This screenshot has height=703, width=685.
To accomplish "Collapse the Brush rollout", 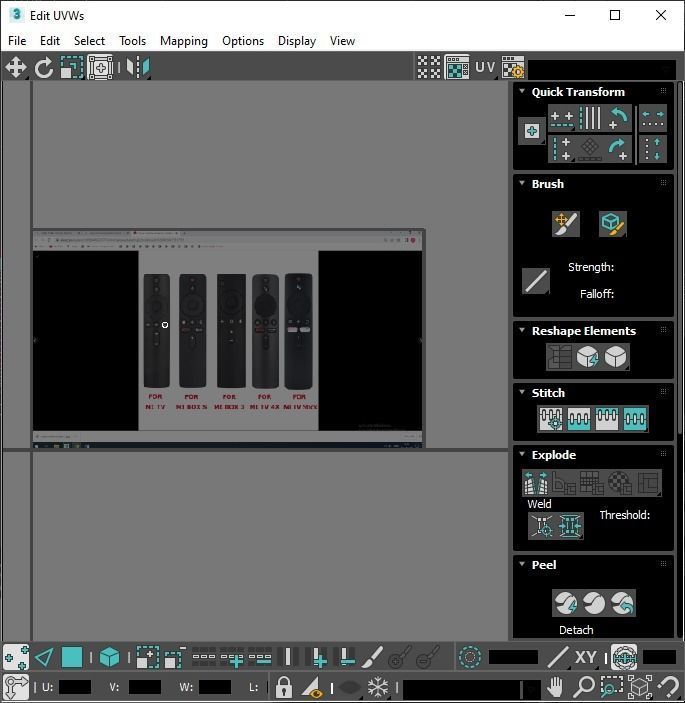I will coord(522,183).
